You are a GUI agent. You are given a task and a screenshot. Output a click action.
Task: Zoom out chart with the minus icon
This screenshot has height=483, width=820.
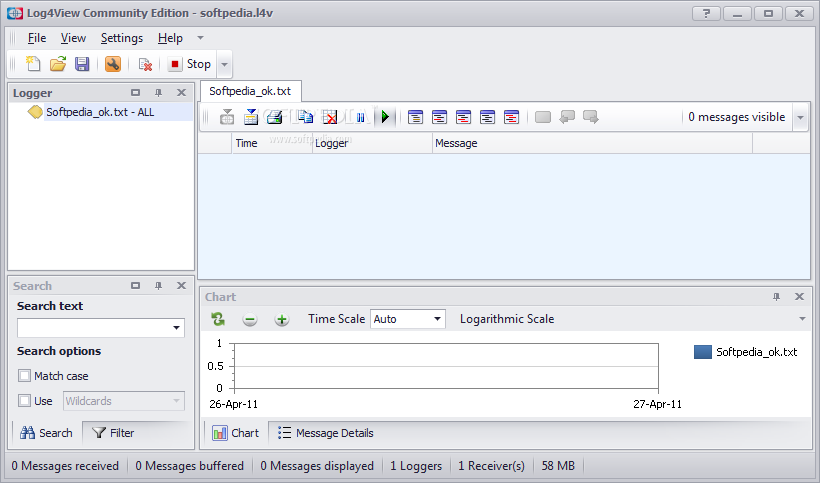250,319
